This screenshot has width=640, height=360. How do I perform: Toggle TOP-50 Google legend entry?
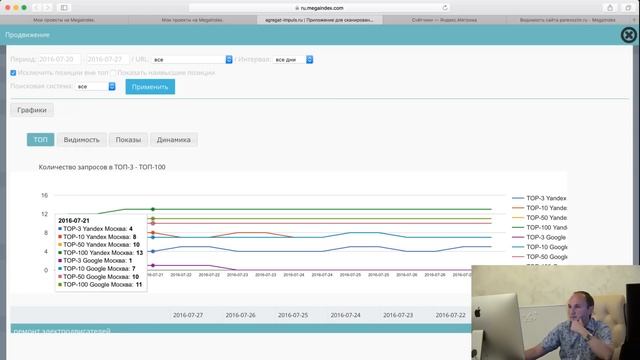point(539,257)
